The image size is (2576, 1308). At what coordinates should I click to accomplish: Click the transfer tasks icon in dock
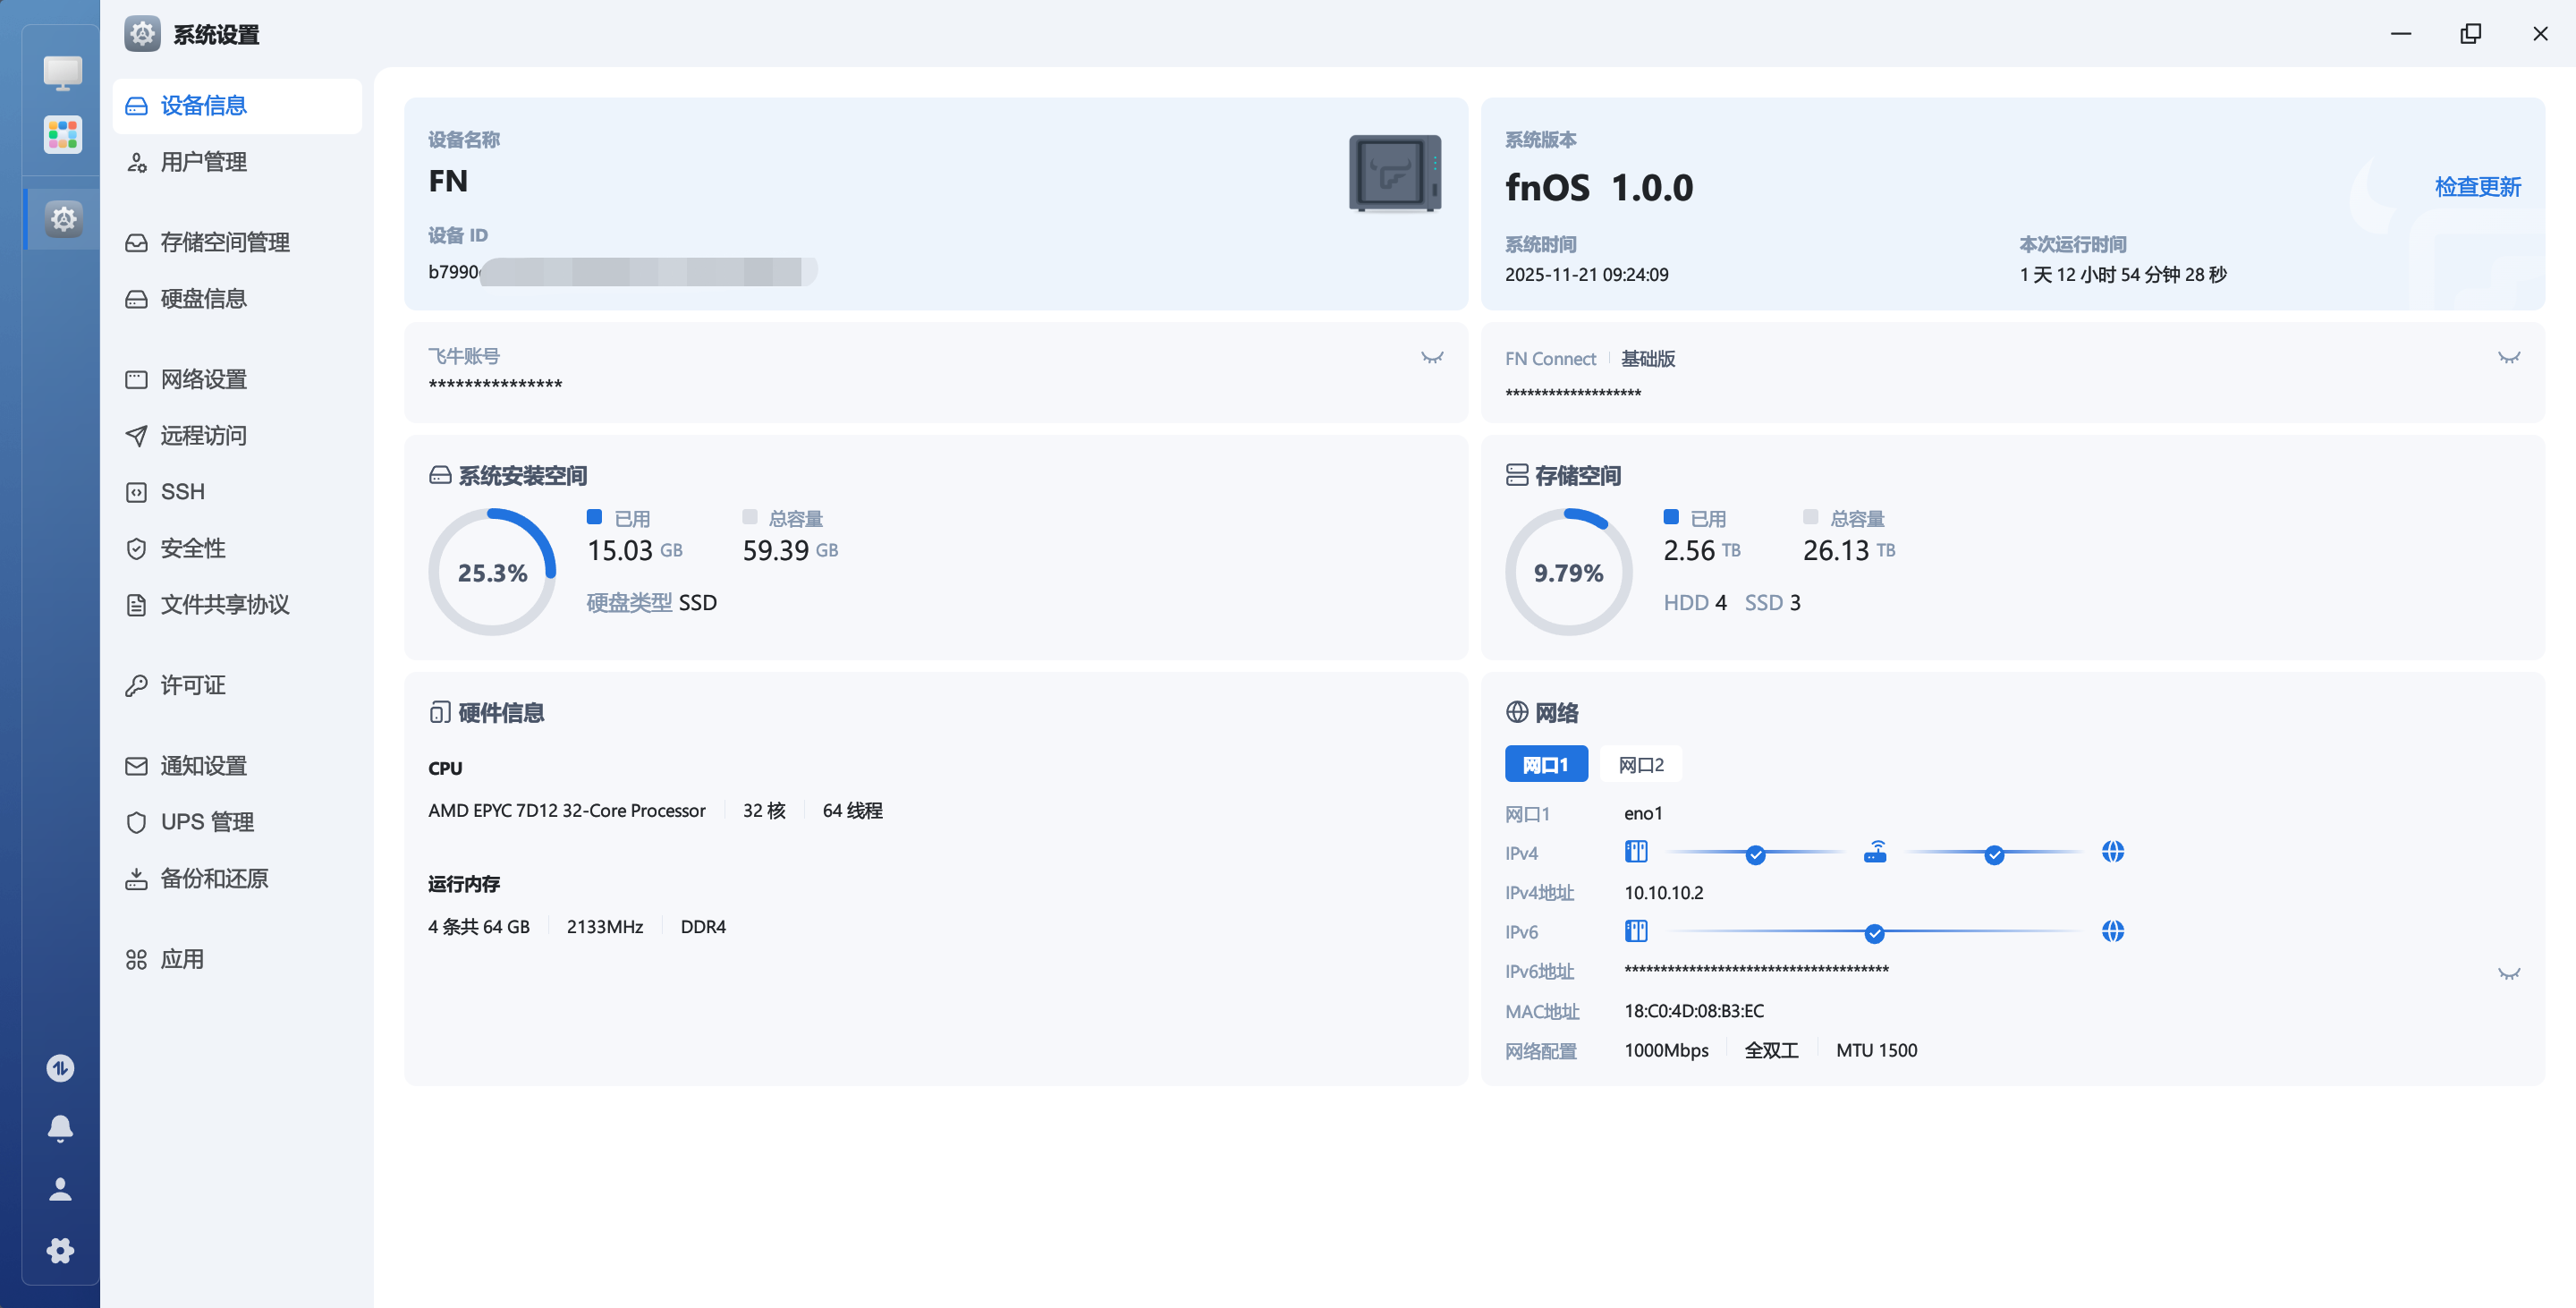coord(60,1068)
